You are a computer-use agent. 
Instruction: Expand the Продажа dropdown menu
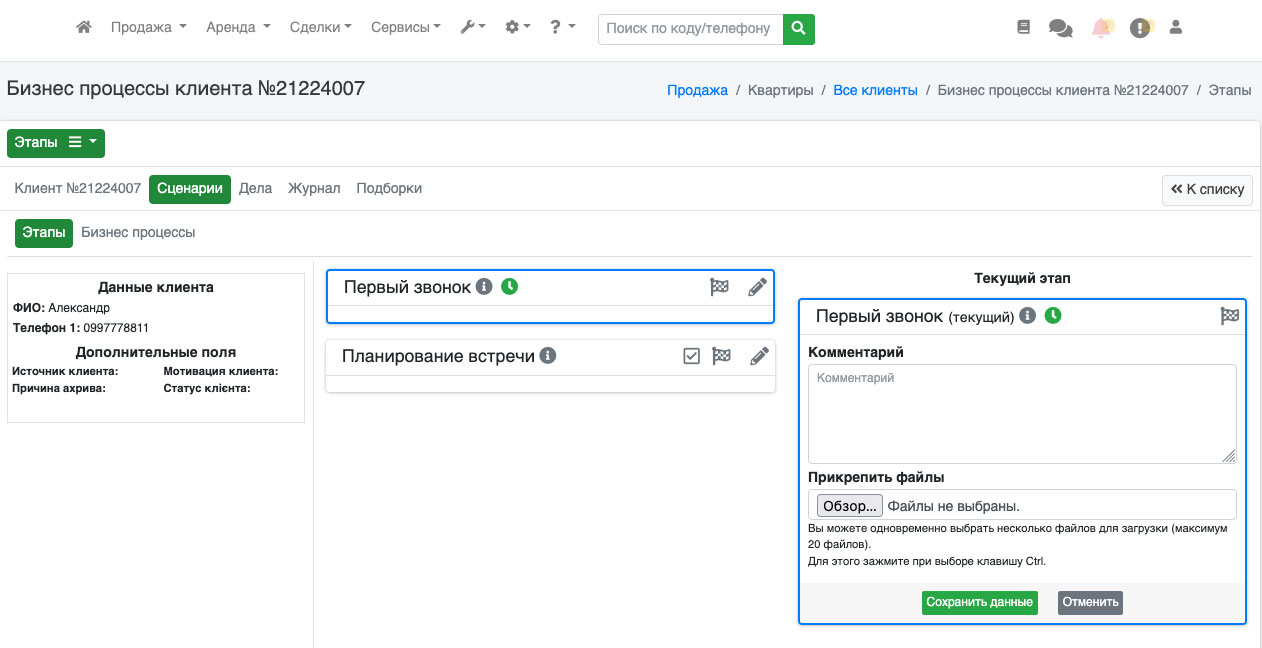coord(148,28)
